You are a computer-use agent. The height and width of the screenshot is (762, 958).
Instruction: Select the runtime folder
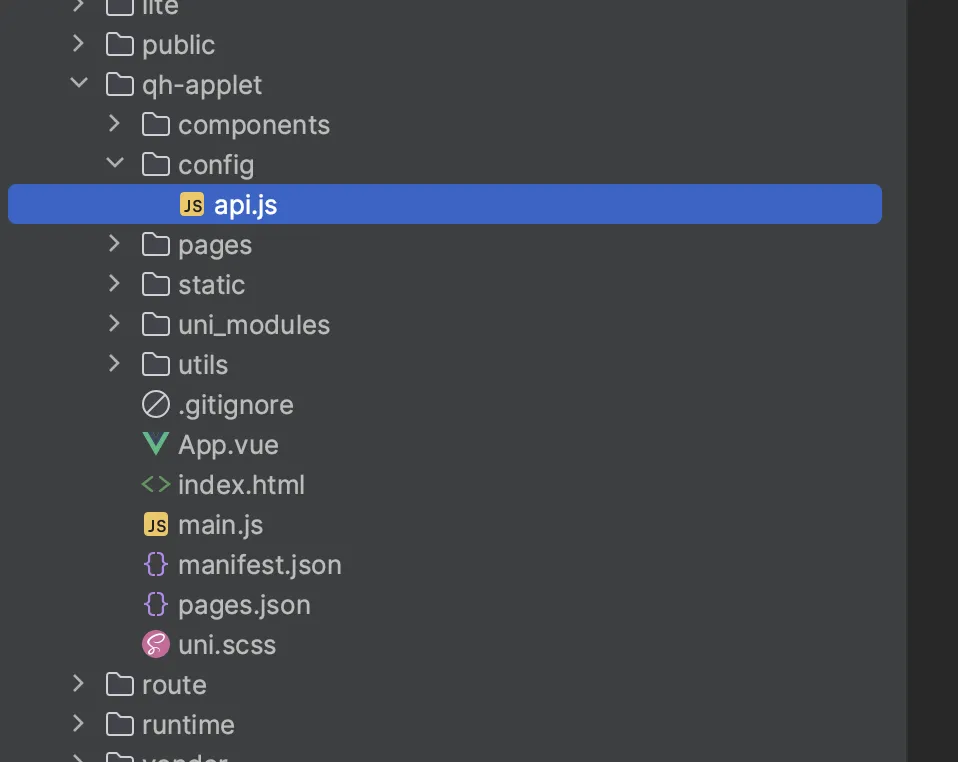click(x=188, y=725)
